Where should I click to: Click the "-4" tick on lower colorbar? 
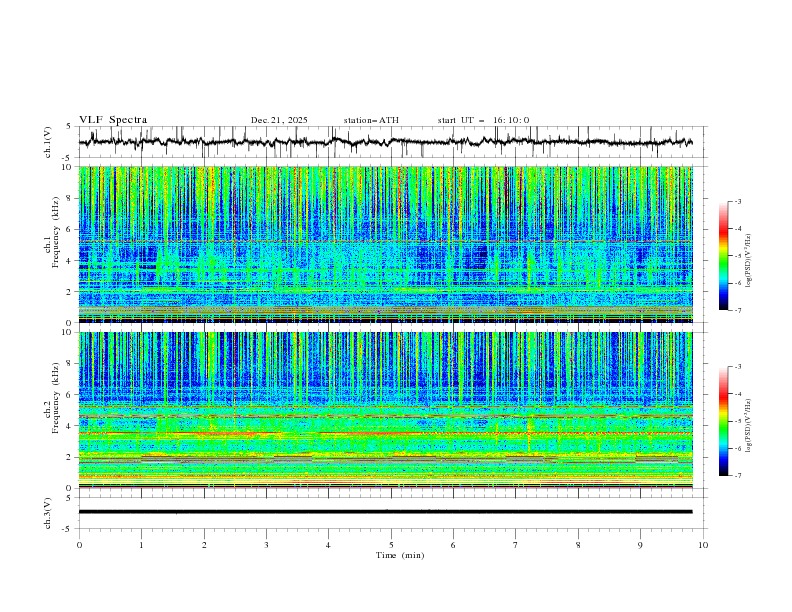[x=737, y=394]
